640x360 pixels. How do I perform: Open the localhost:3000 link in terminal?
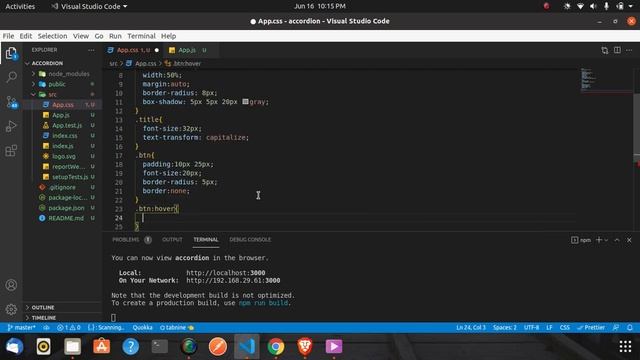pos(226,273)
